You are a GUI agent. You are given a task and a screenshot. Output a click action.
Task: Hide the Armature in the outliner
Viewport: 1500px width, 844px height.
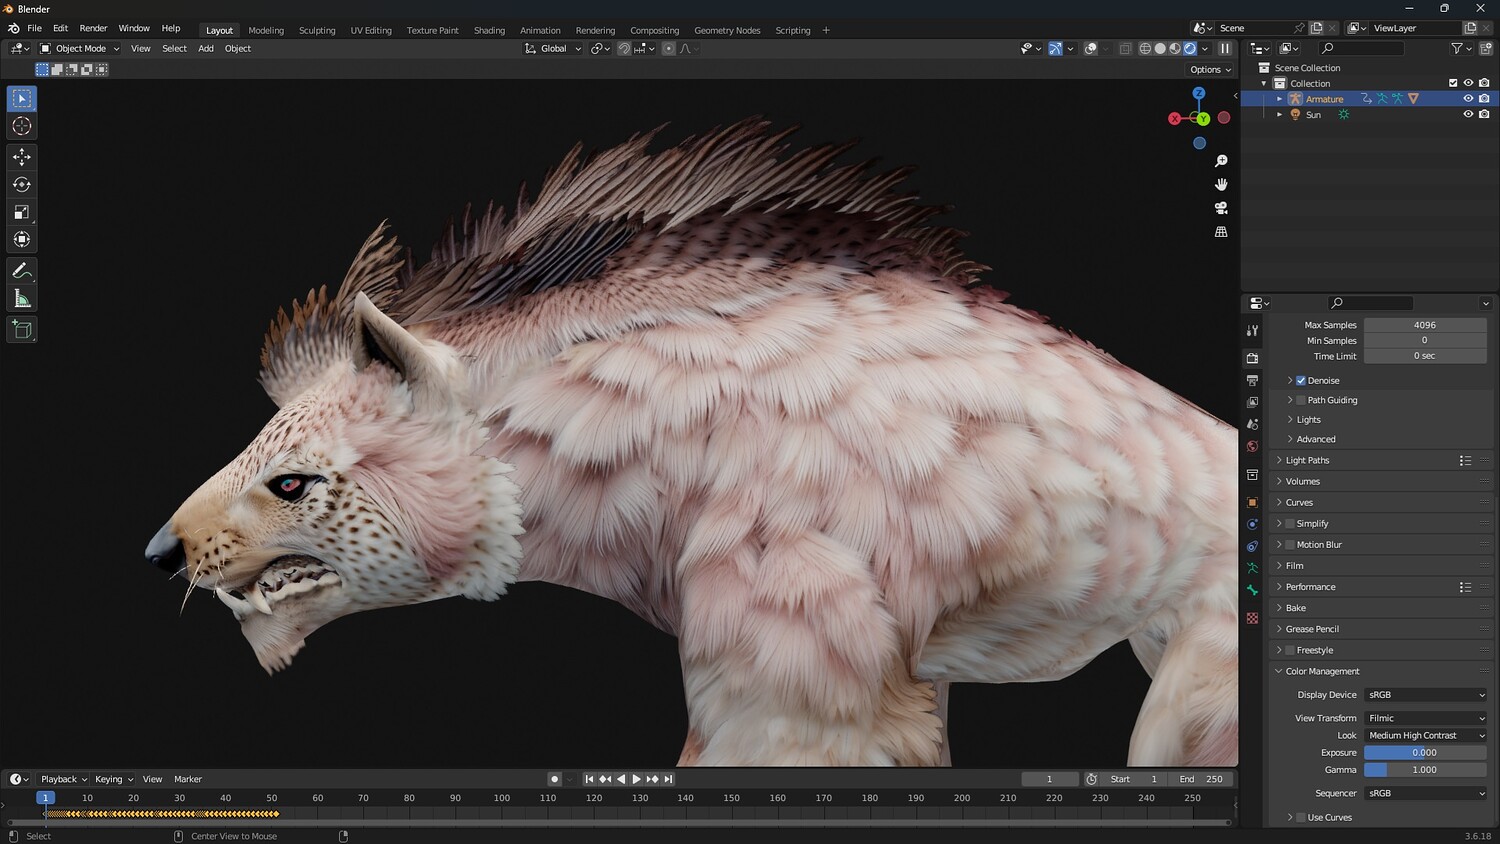pyautogui.click(x=1468, y=99)
